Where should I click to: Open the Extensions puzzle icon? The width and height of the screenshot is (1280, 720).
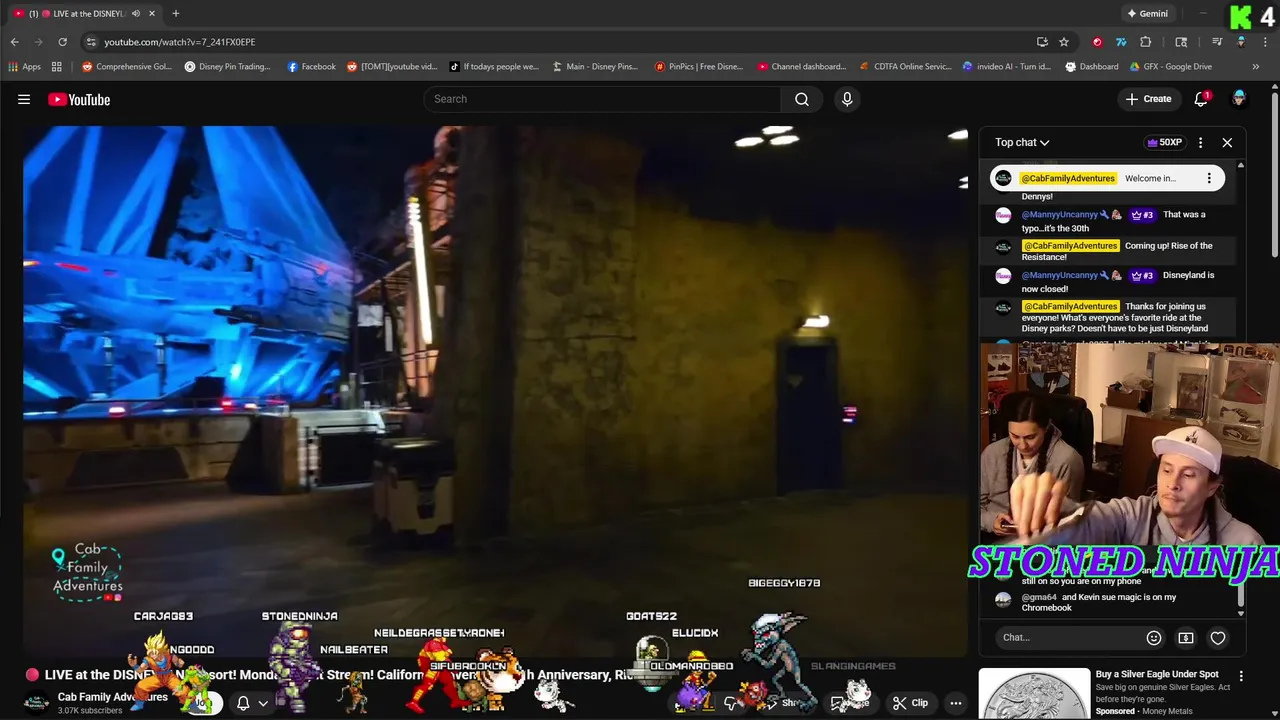(1146, 42)
